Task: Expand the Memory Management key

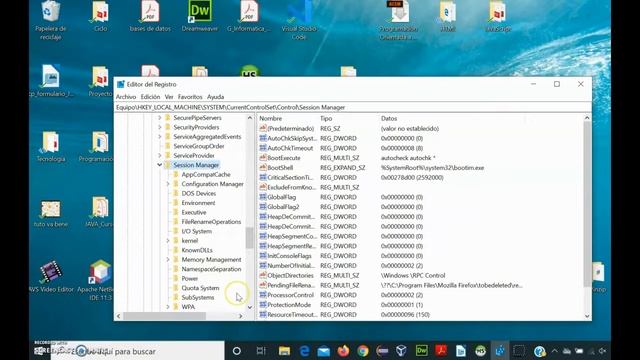Action: coord(168,260)
